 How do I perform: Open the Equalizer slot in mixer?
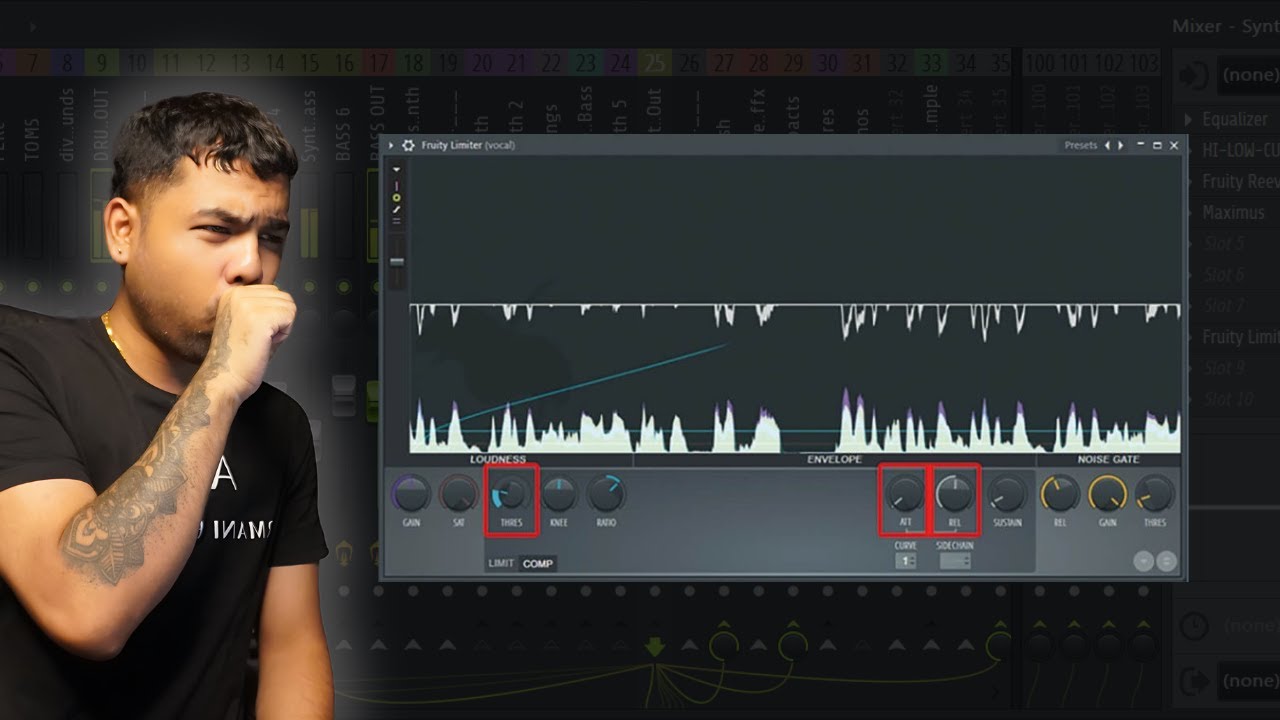point(1234,119)
